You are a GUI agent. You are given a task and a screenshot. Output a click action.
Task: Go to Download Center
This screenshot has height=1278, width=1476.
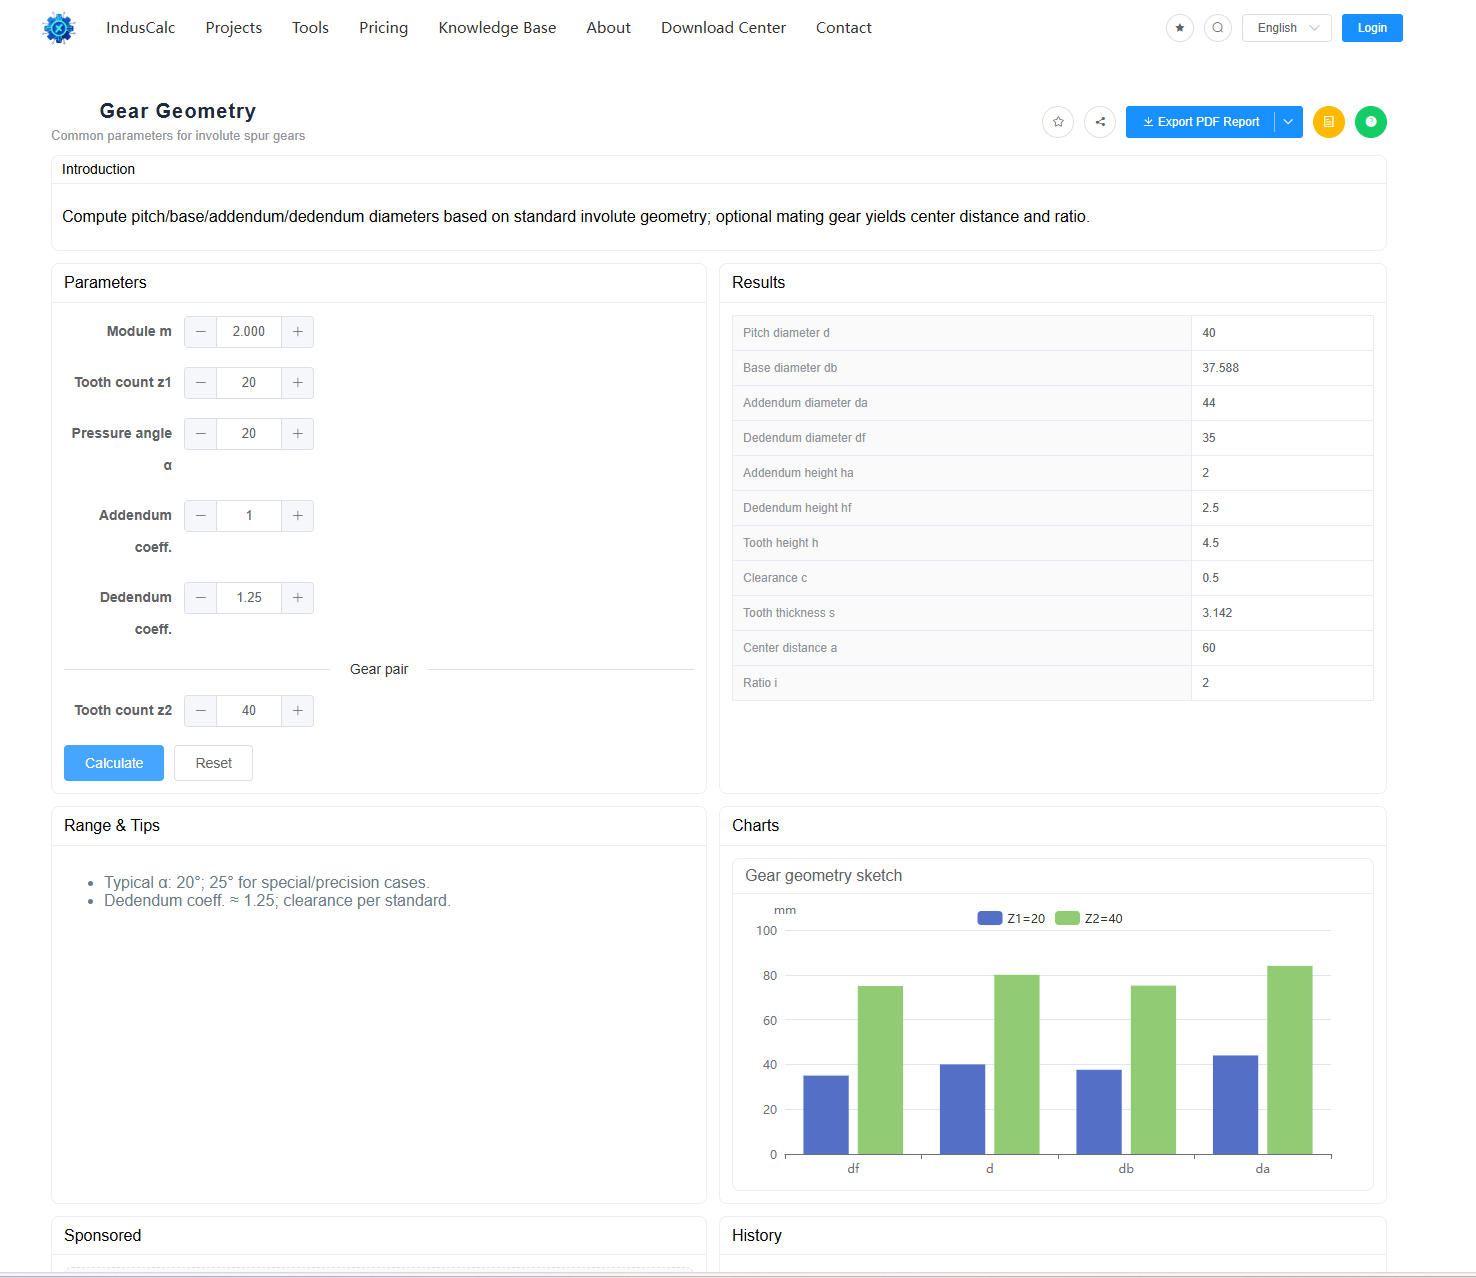723,28
